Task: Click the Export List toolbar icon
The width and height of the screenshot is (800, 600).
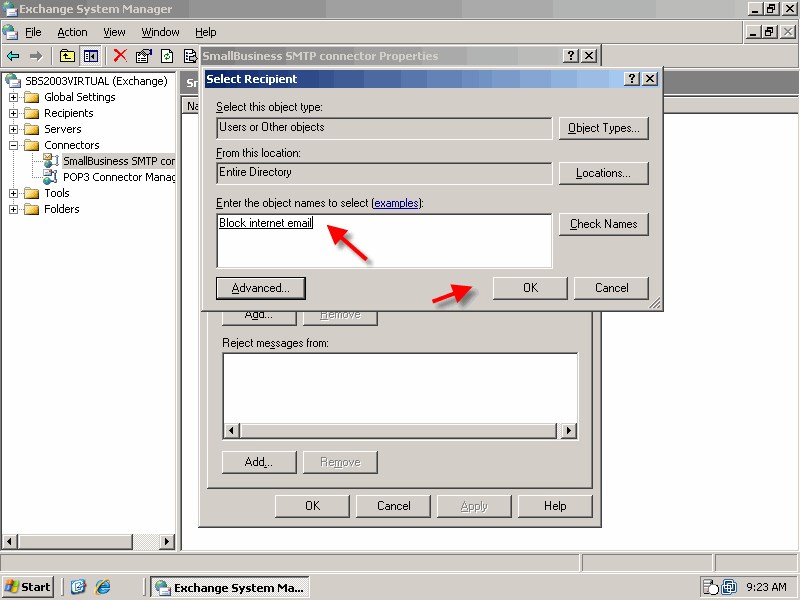Action: (190, 56)
